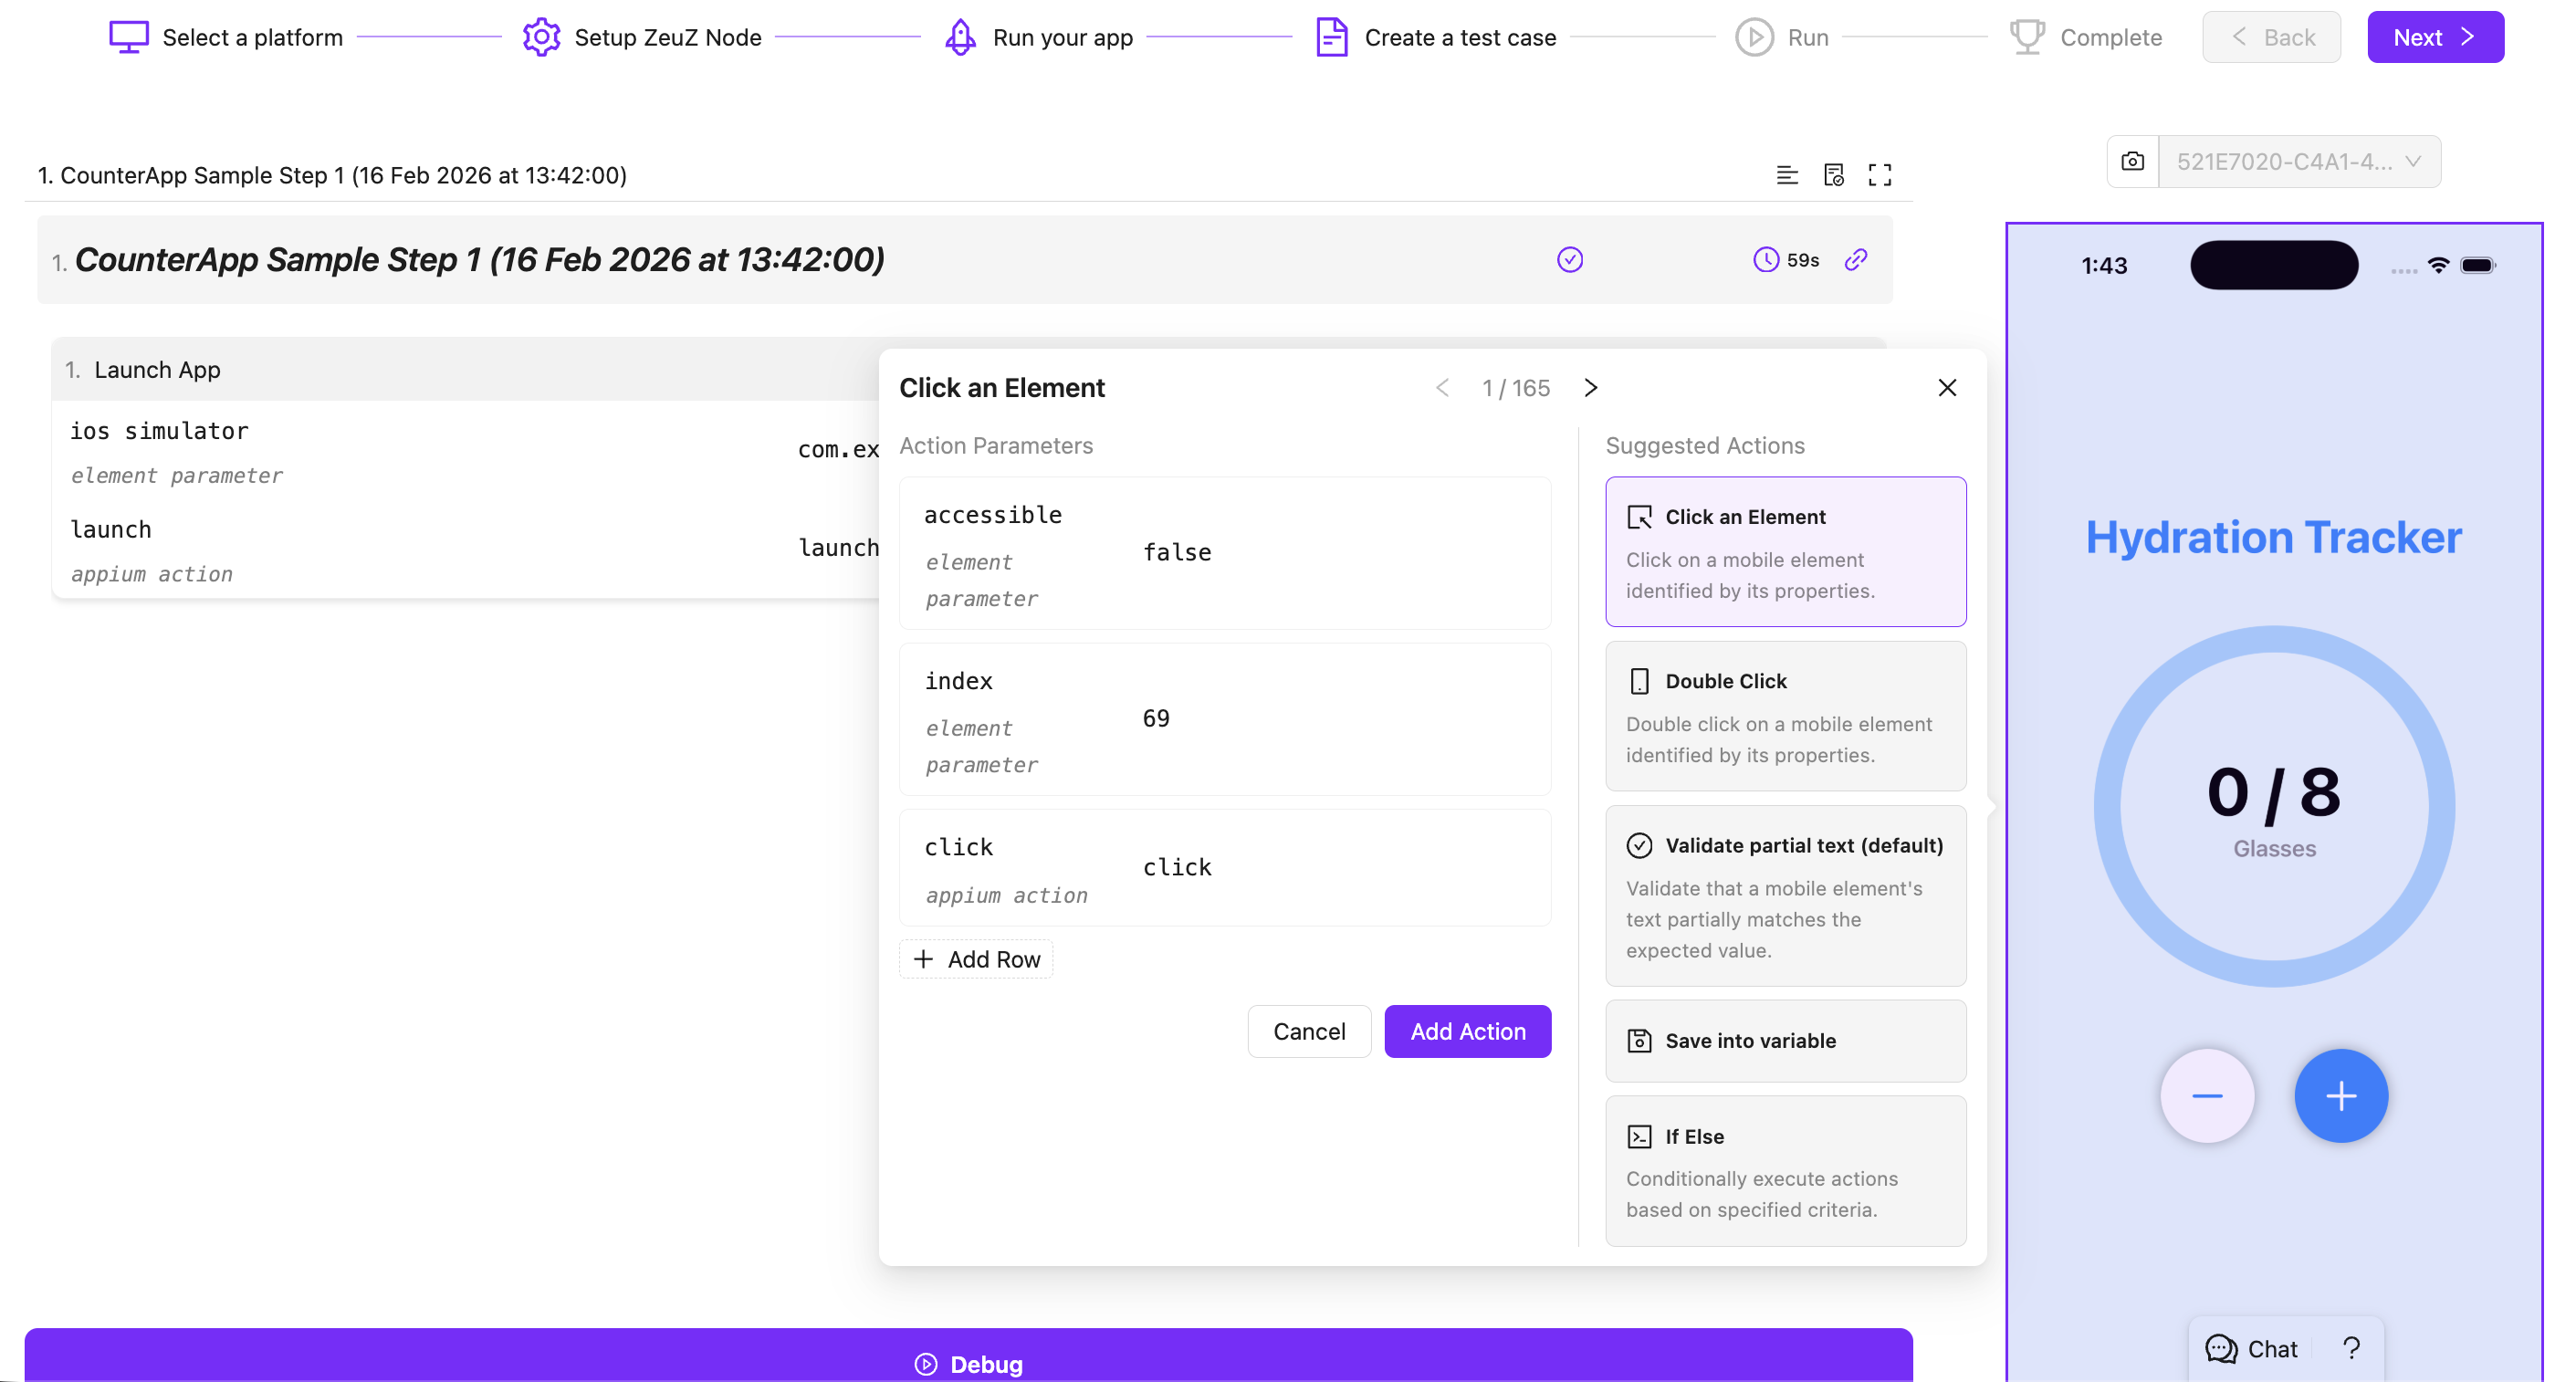Image resolution: width=2576 pixels, height=1382 pixels.
Task: Click the step settings document icon
Action: (1832, 175)
